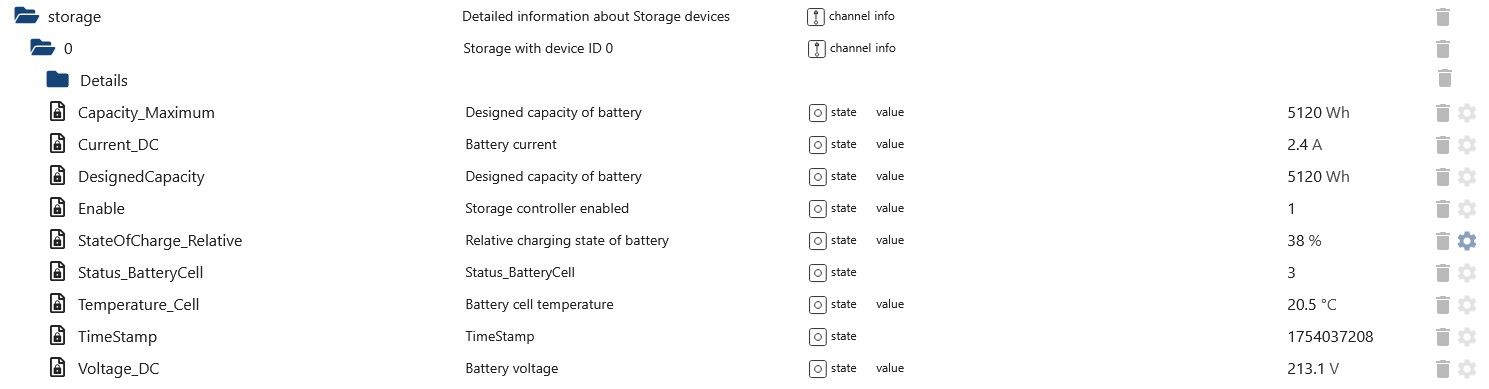Image resolution: width=1489 pixels, height=389 pixels.
Task: Delete the StateOfCharge_Relative state via trash icon
Action: tap(1443, 241)
